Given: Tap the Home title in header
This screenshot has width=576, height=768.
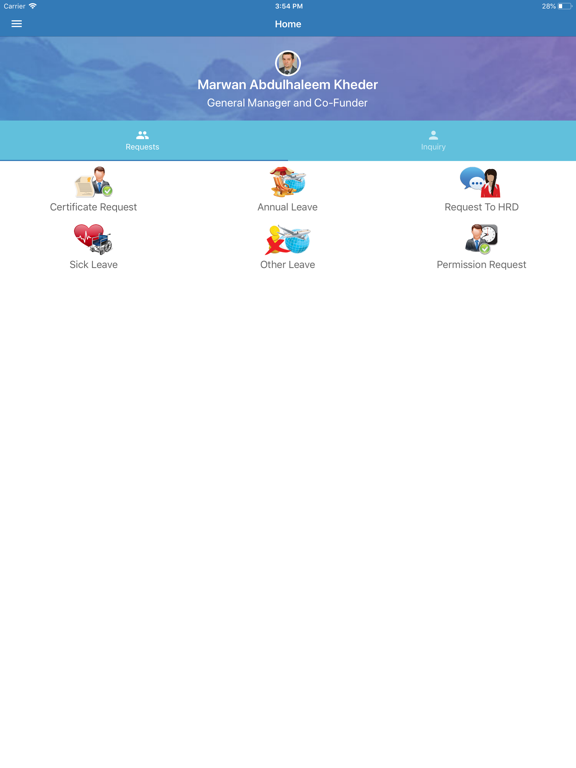Looking at the screenshot, I should point(288,24).
